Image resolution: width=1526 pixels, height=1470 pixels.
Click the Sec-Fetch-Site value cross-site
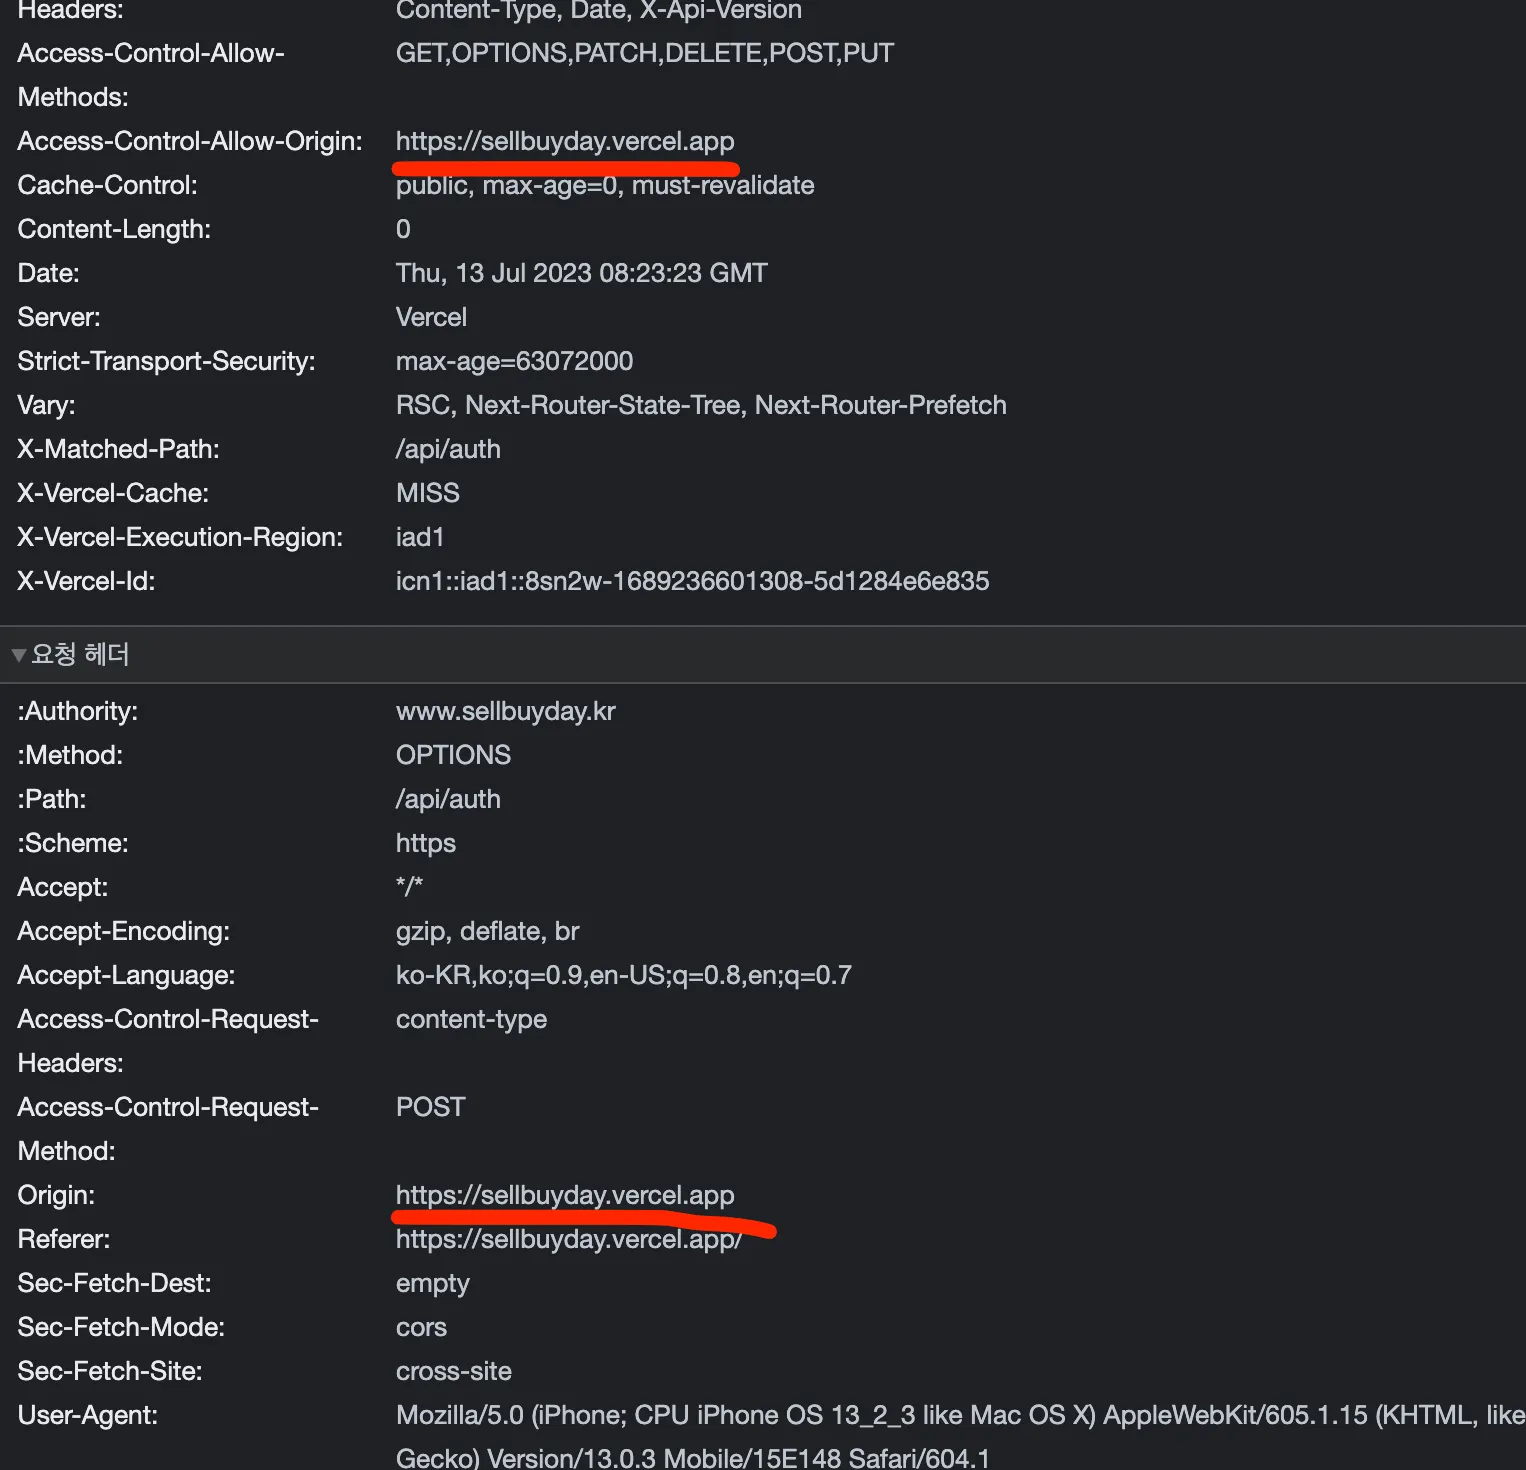pos(453,1371)
